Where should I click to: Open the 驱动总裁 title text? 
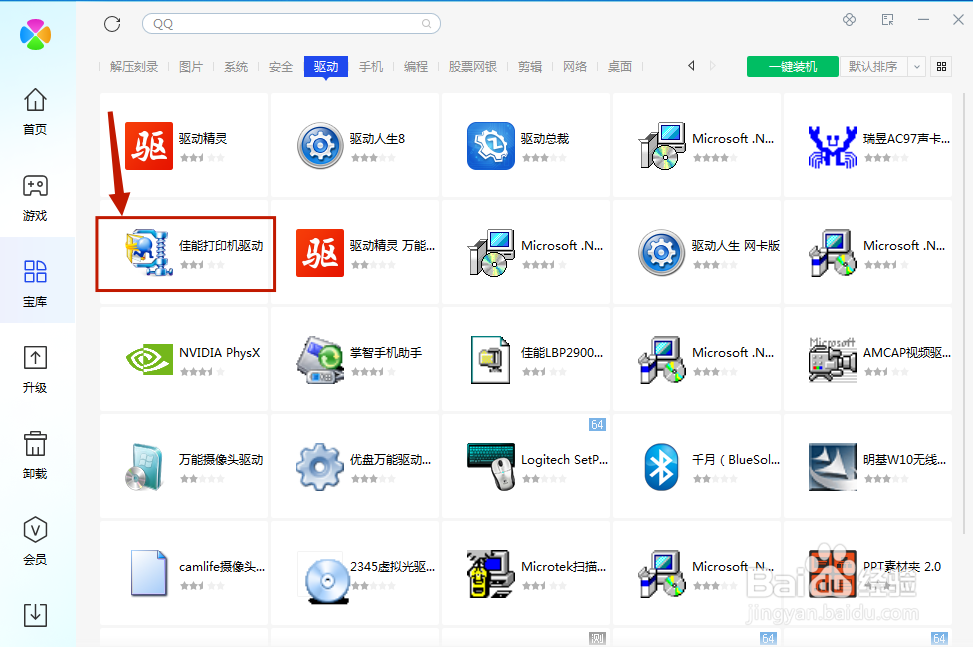click(545, 138)
